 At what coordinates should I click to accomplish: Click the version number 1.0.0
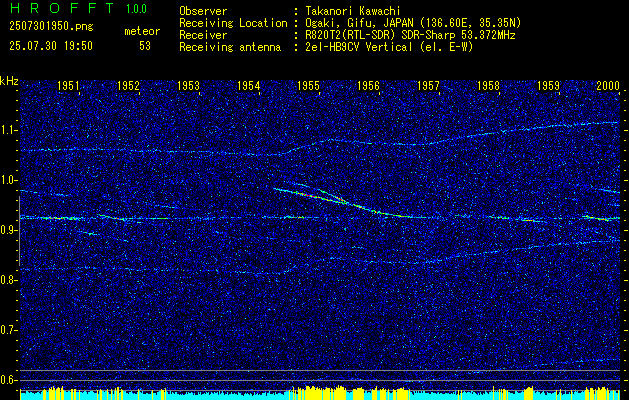[x=136, y=9]
